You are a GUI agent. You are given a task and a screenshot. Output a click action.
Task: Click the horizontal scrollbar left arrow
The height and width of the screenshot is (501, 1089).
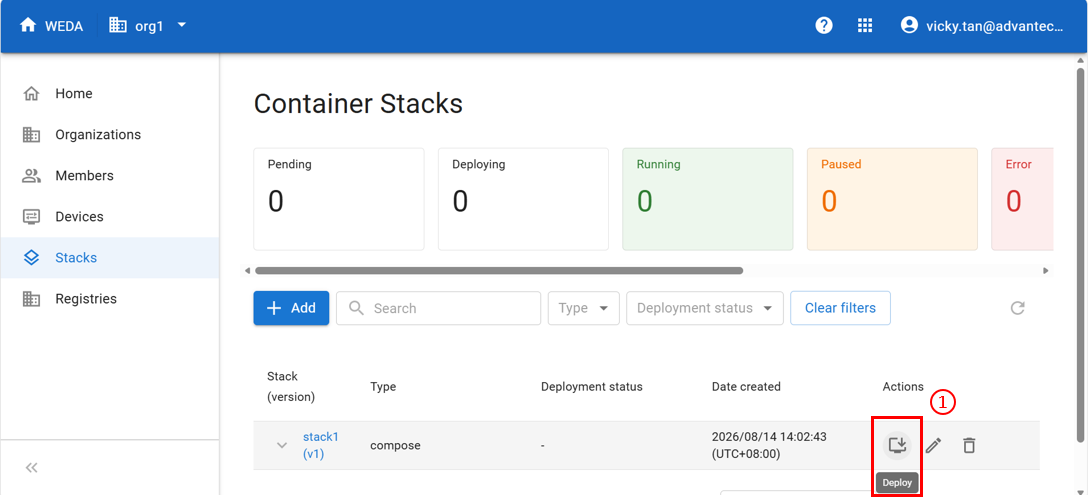click(x=247, y=270)
